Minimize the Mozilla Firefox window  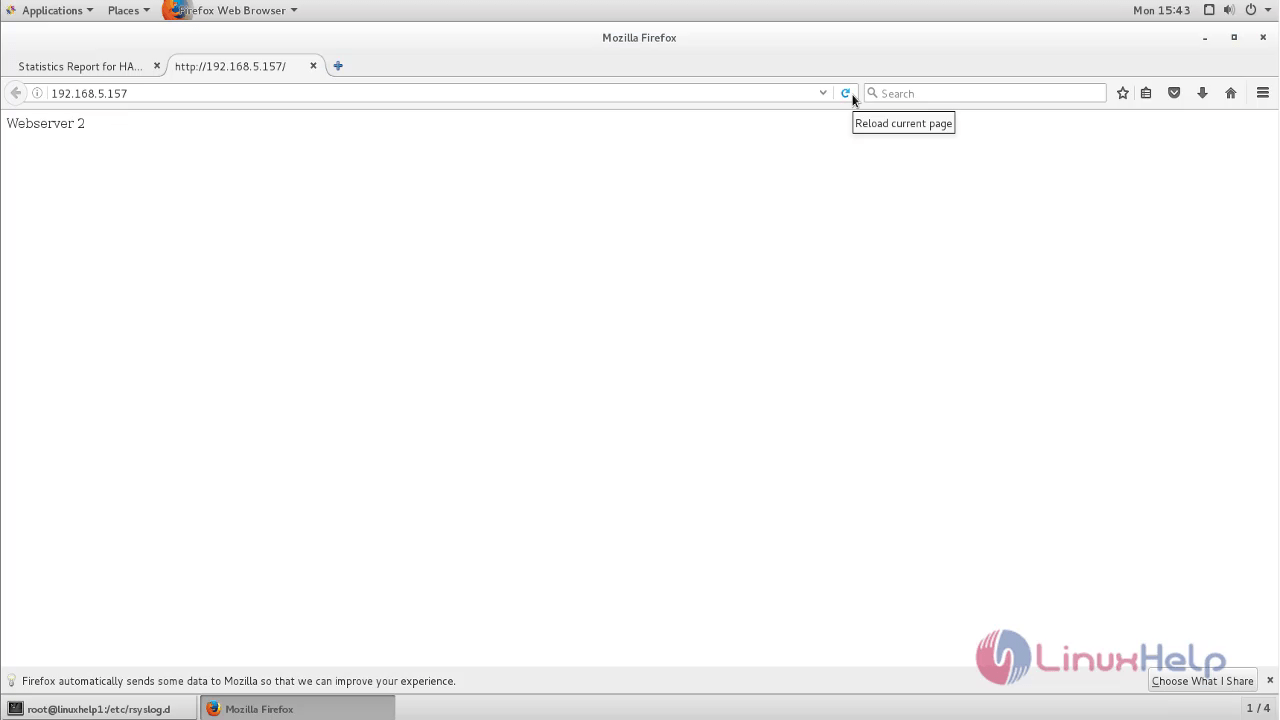(x=1205, y=38)
